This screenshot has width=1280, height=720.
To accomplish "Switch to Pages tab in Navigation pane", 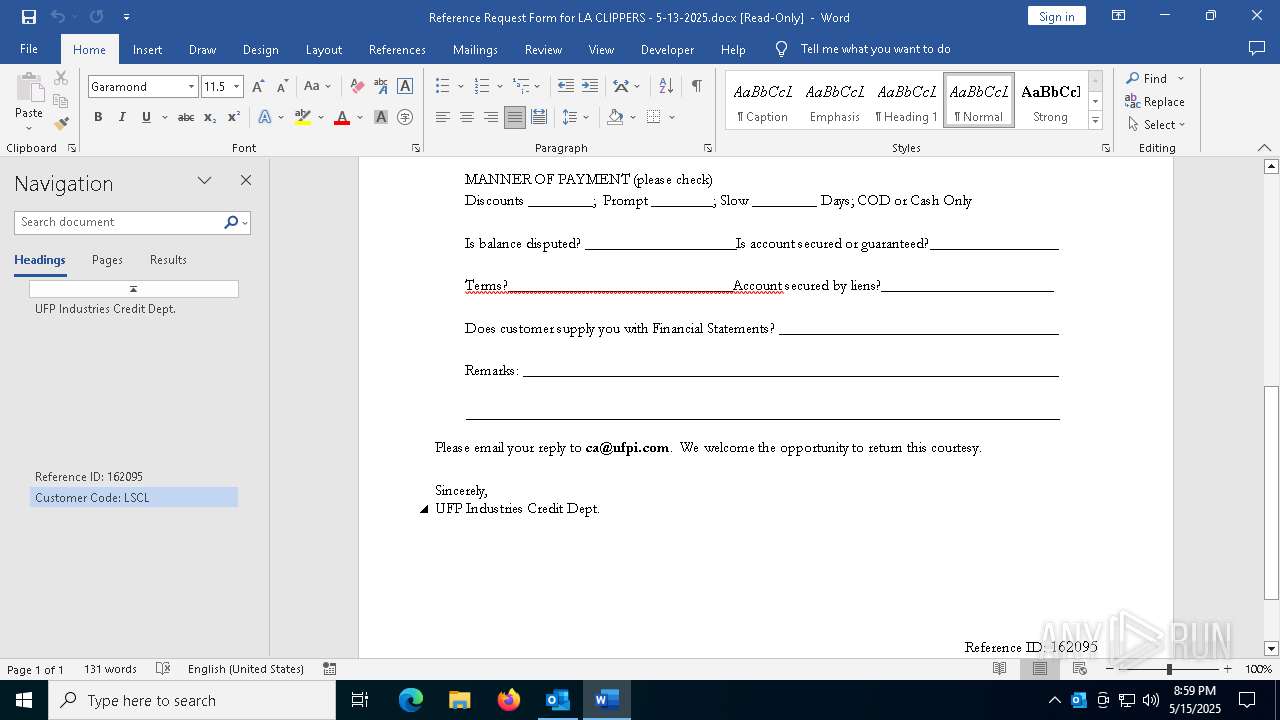I will click(x=107, y=260).
